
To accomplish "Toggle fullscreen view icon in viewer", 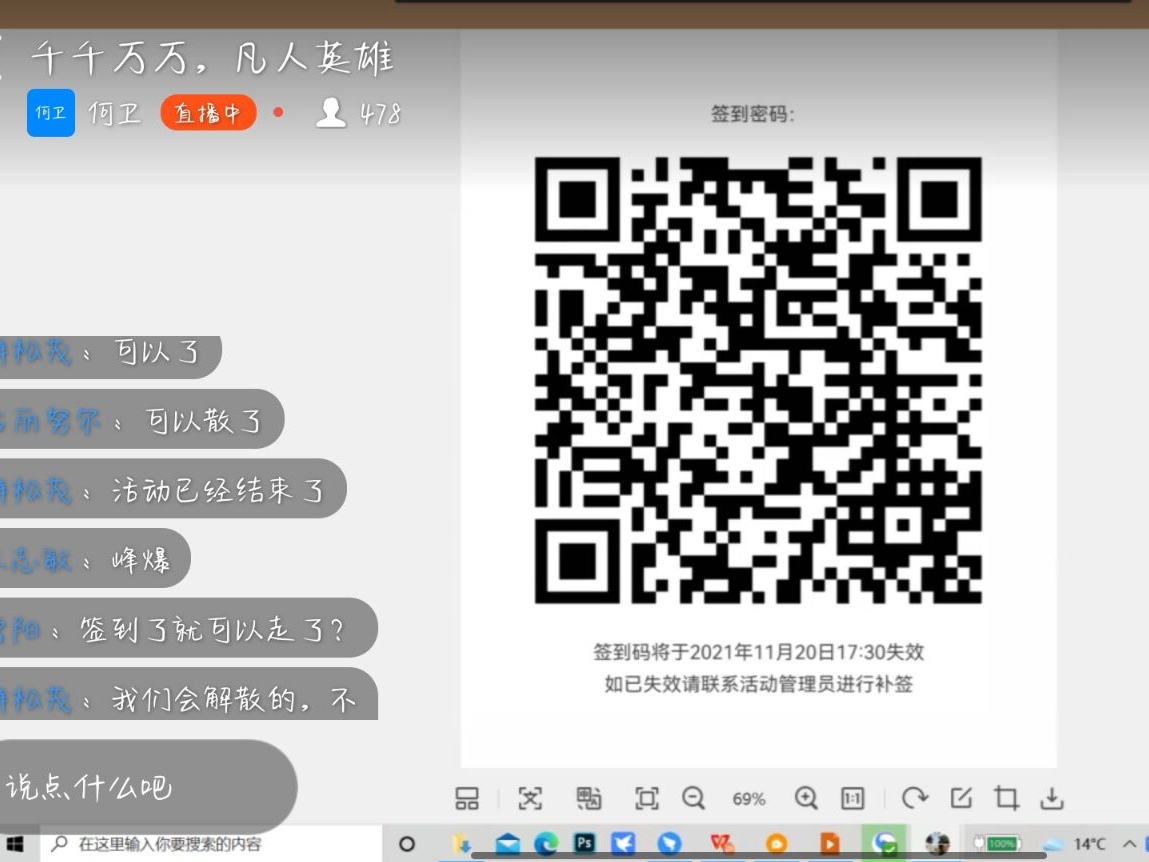I will (x=647, y=798).
